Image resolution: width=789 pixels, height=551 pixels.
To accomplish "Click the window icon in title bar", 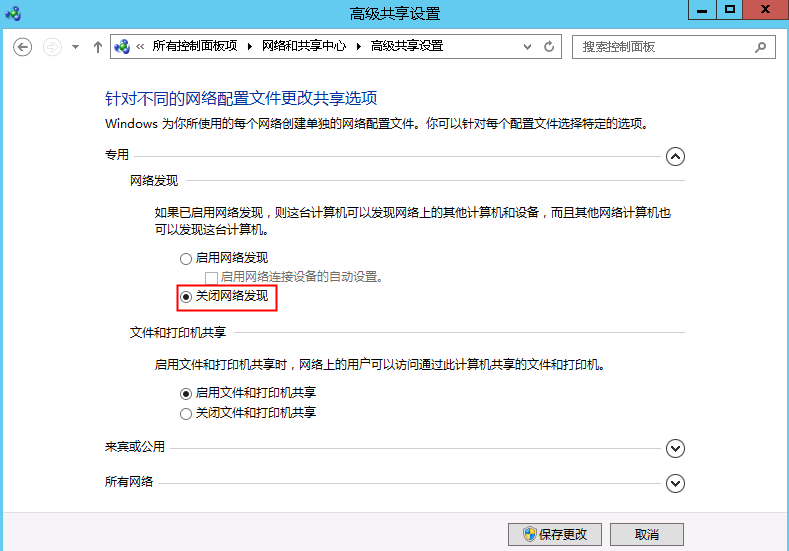I will [x=13, y=12].
